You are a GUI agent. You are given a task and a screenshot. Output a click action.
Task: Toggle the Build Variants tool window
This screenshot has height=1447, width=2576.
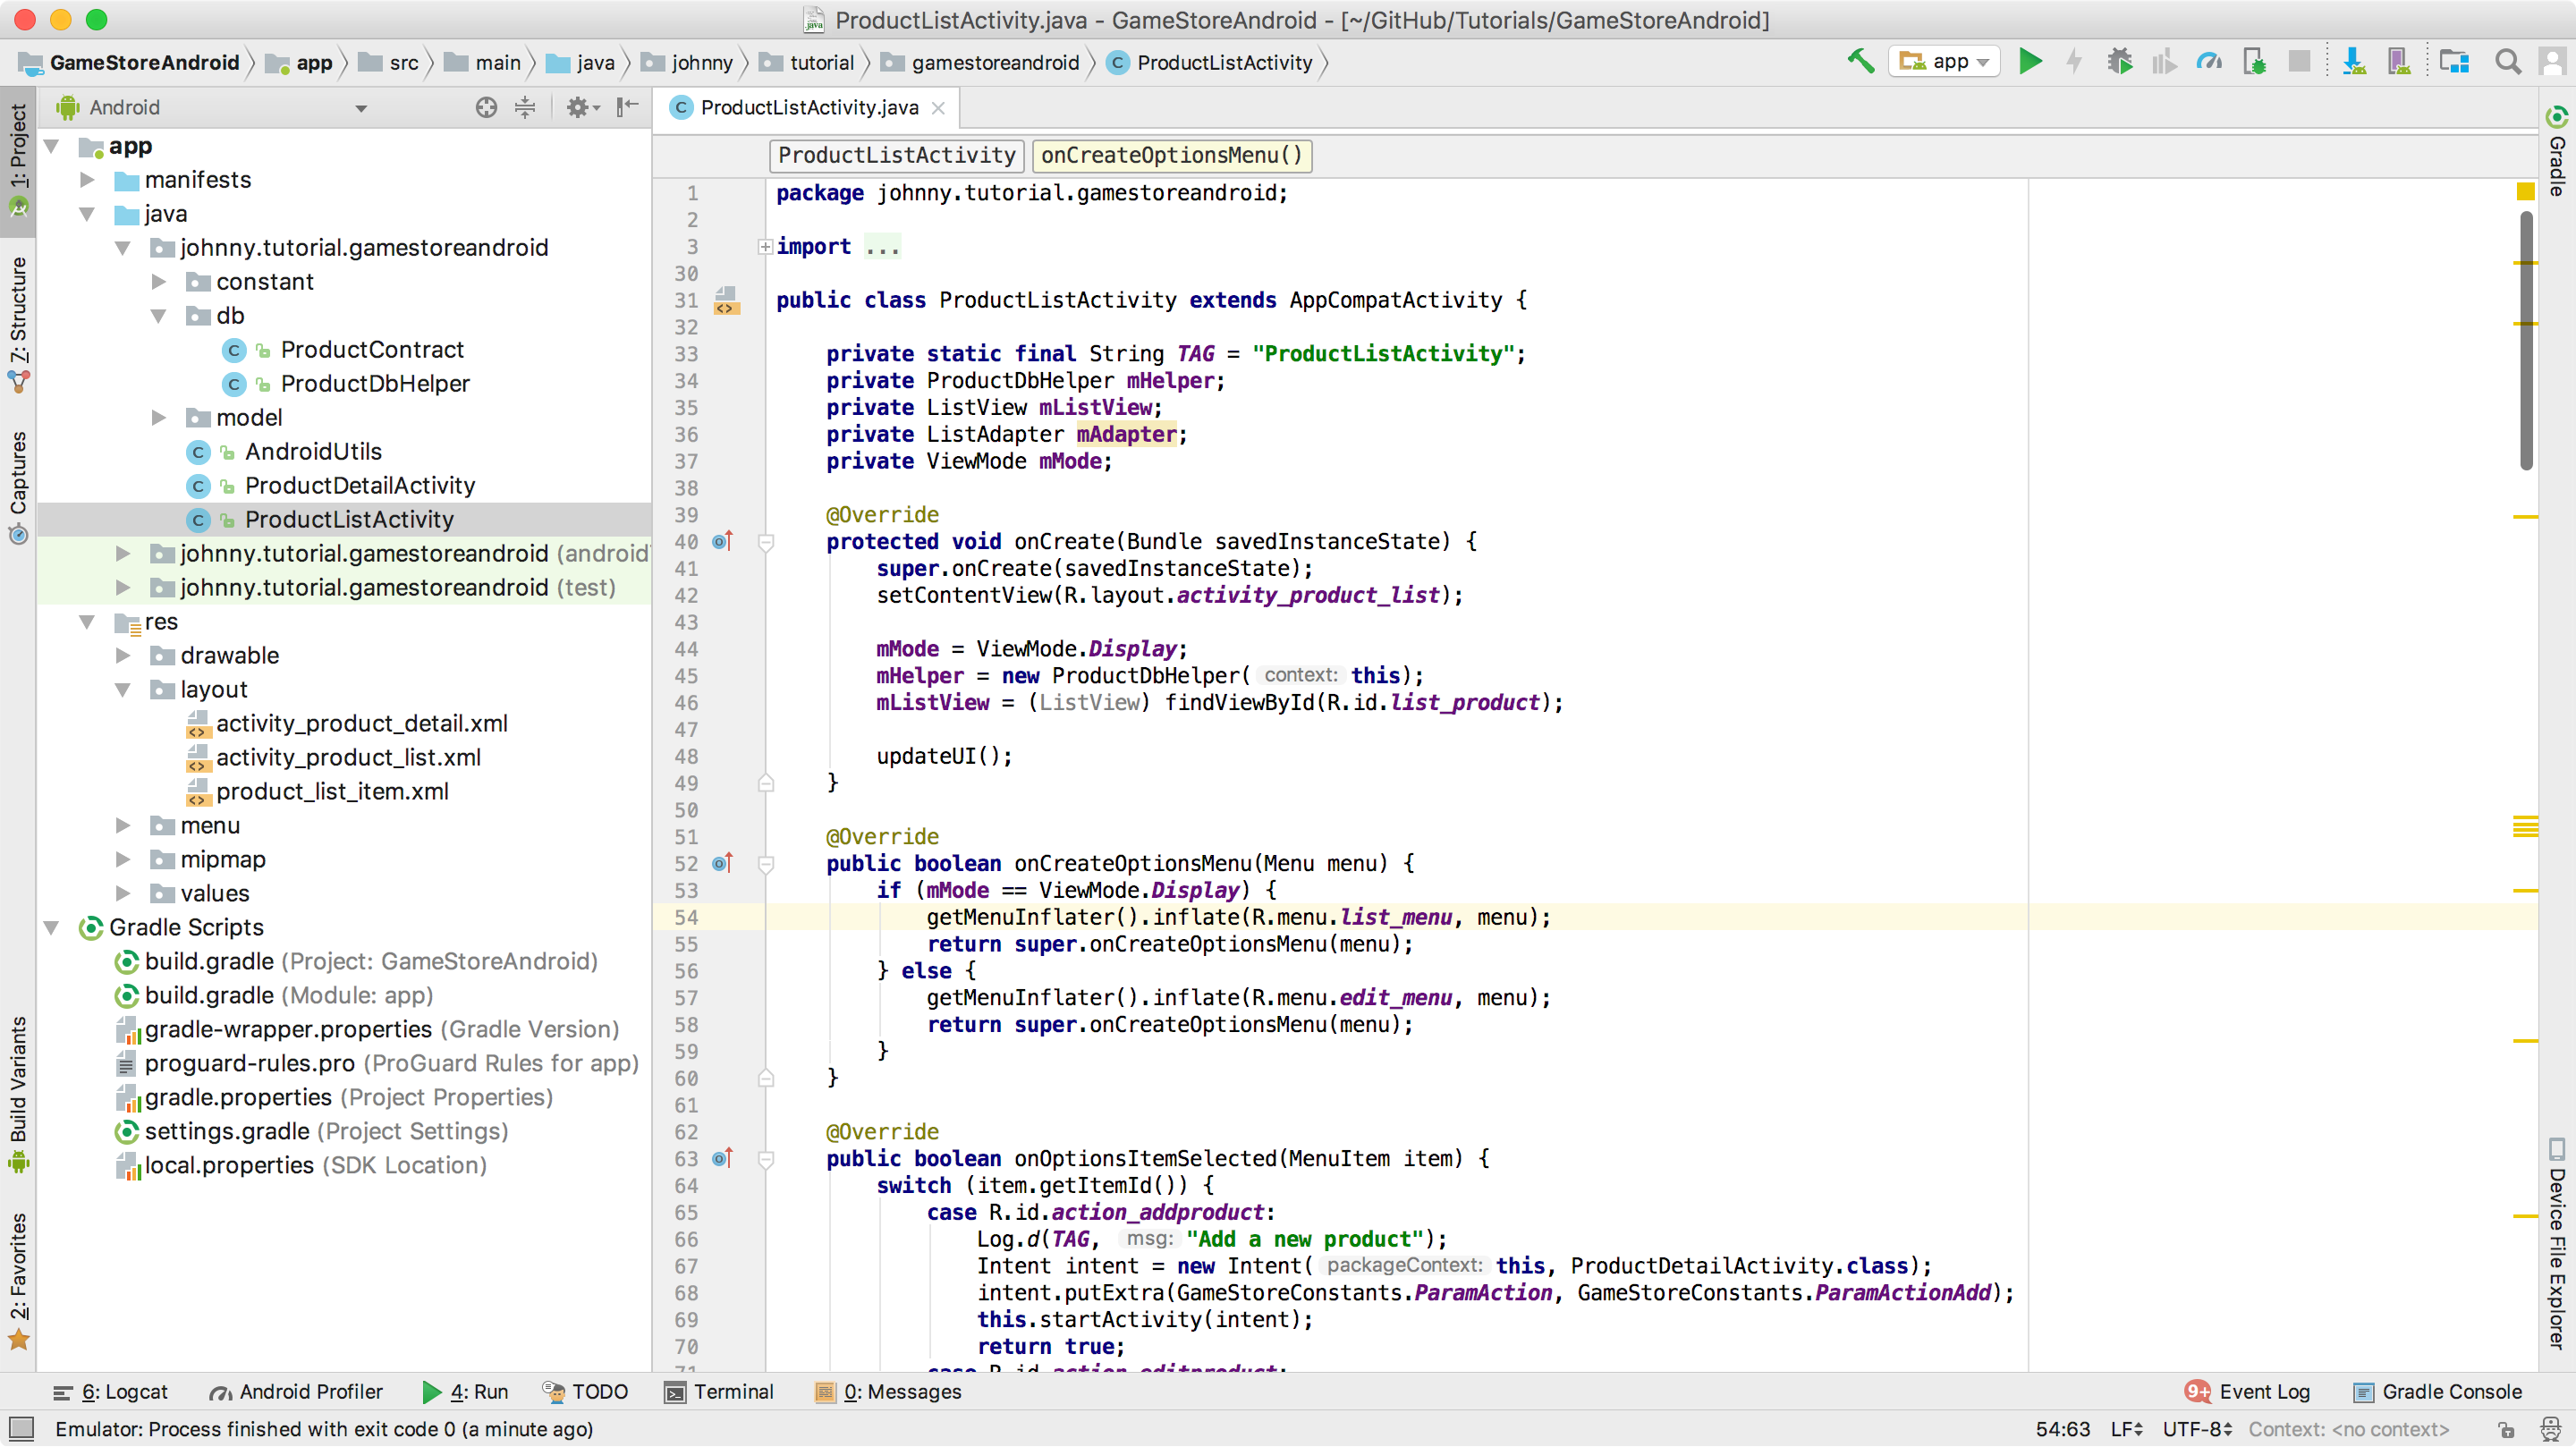click(18, 1094)
